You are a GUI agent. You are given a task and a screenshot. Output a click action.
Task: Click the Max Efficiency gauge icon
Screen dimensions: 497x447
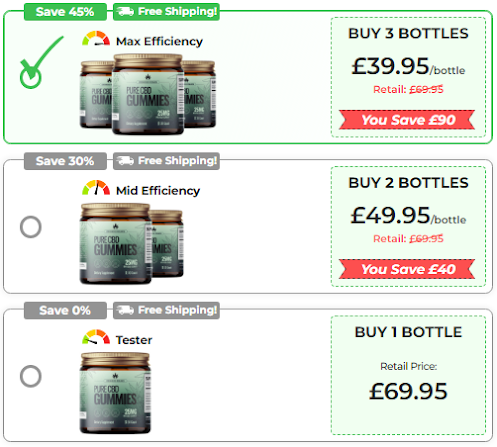[96, 39]
